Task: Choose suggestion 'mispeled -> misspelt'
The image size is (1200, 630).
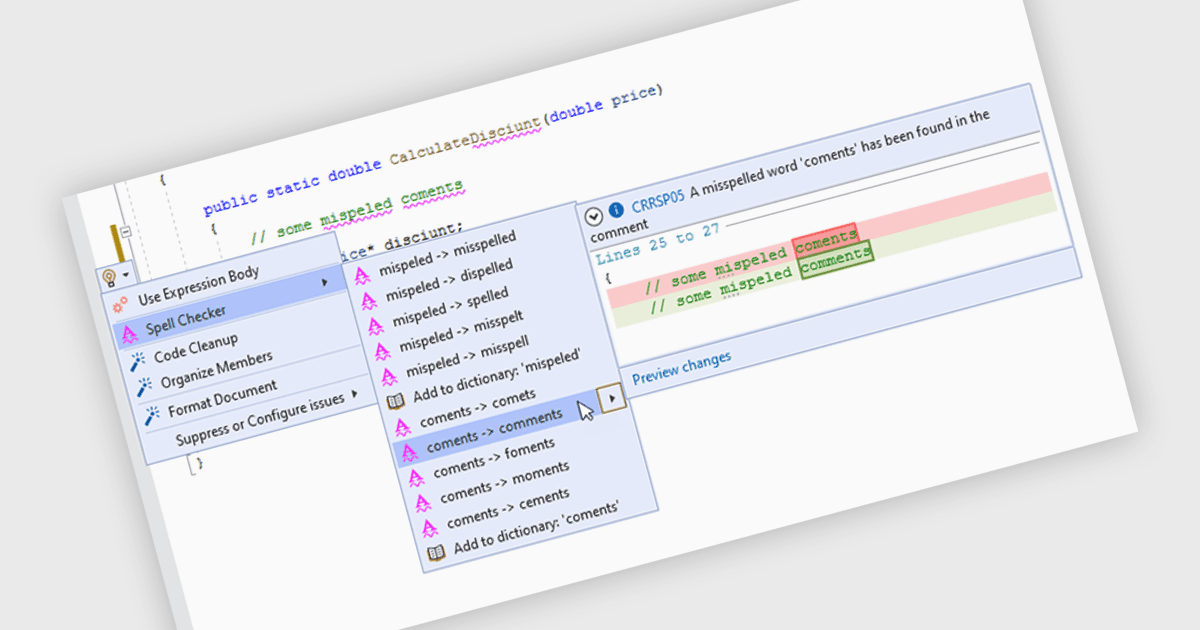Action: point(463,331)
